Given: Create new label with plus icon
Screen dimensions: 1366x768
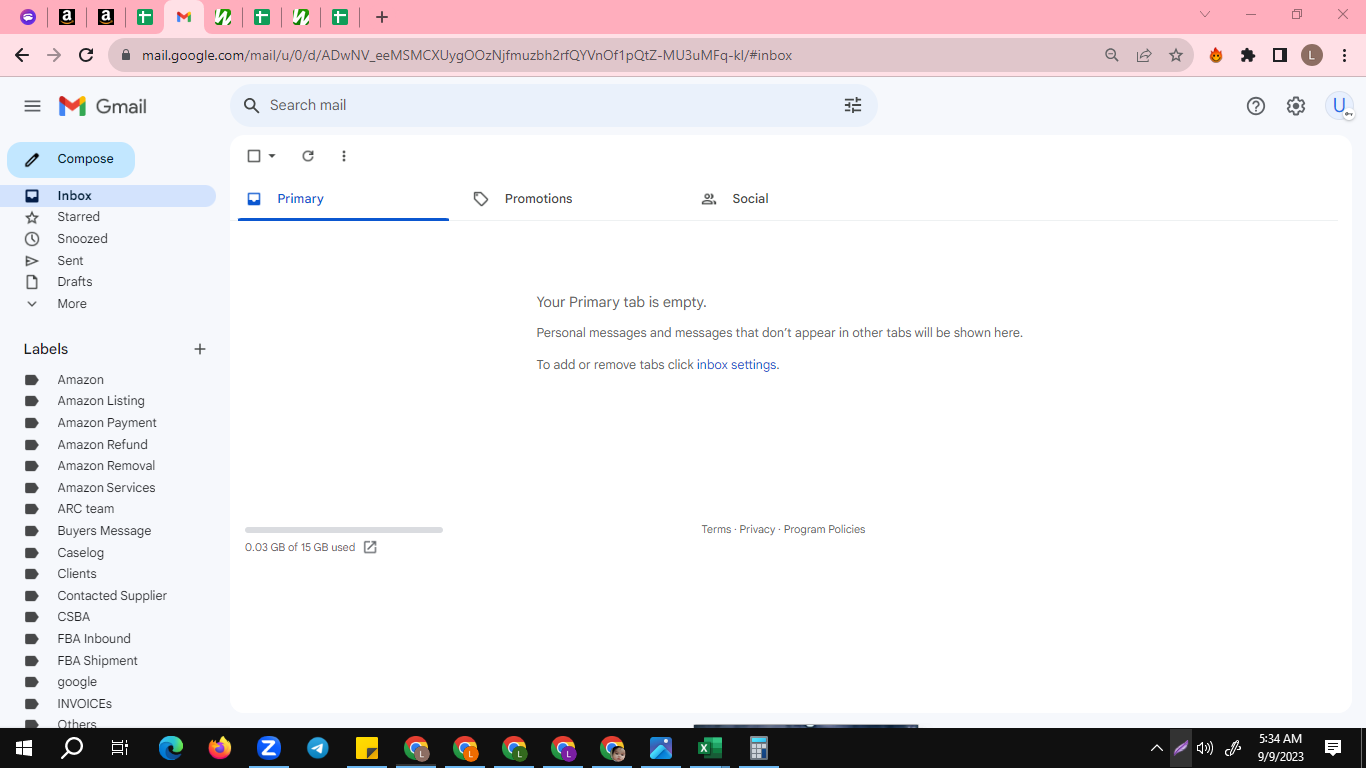Looking at the screenshot, I should pyautogui.click(x=200, y=349).
